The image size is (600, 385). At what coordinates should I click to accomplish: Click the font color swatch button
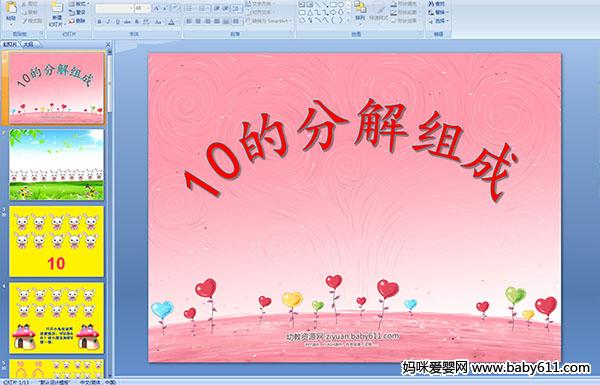point(171,22)
